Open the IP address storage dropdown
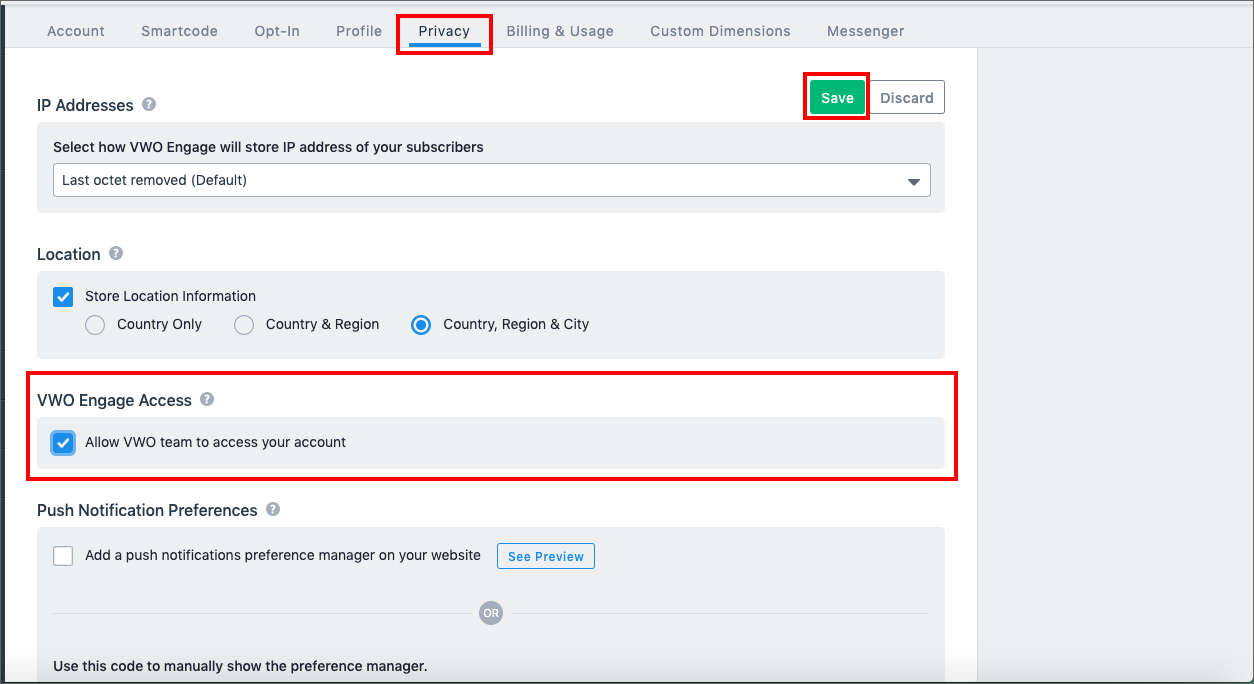 [492, 180]
